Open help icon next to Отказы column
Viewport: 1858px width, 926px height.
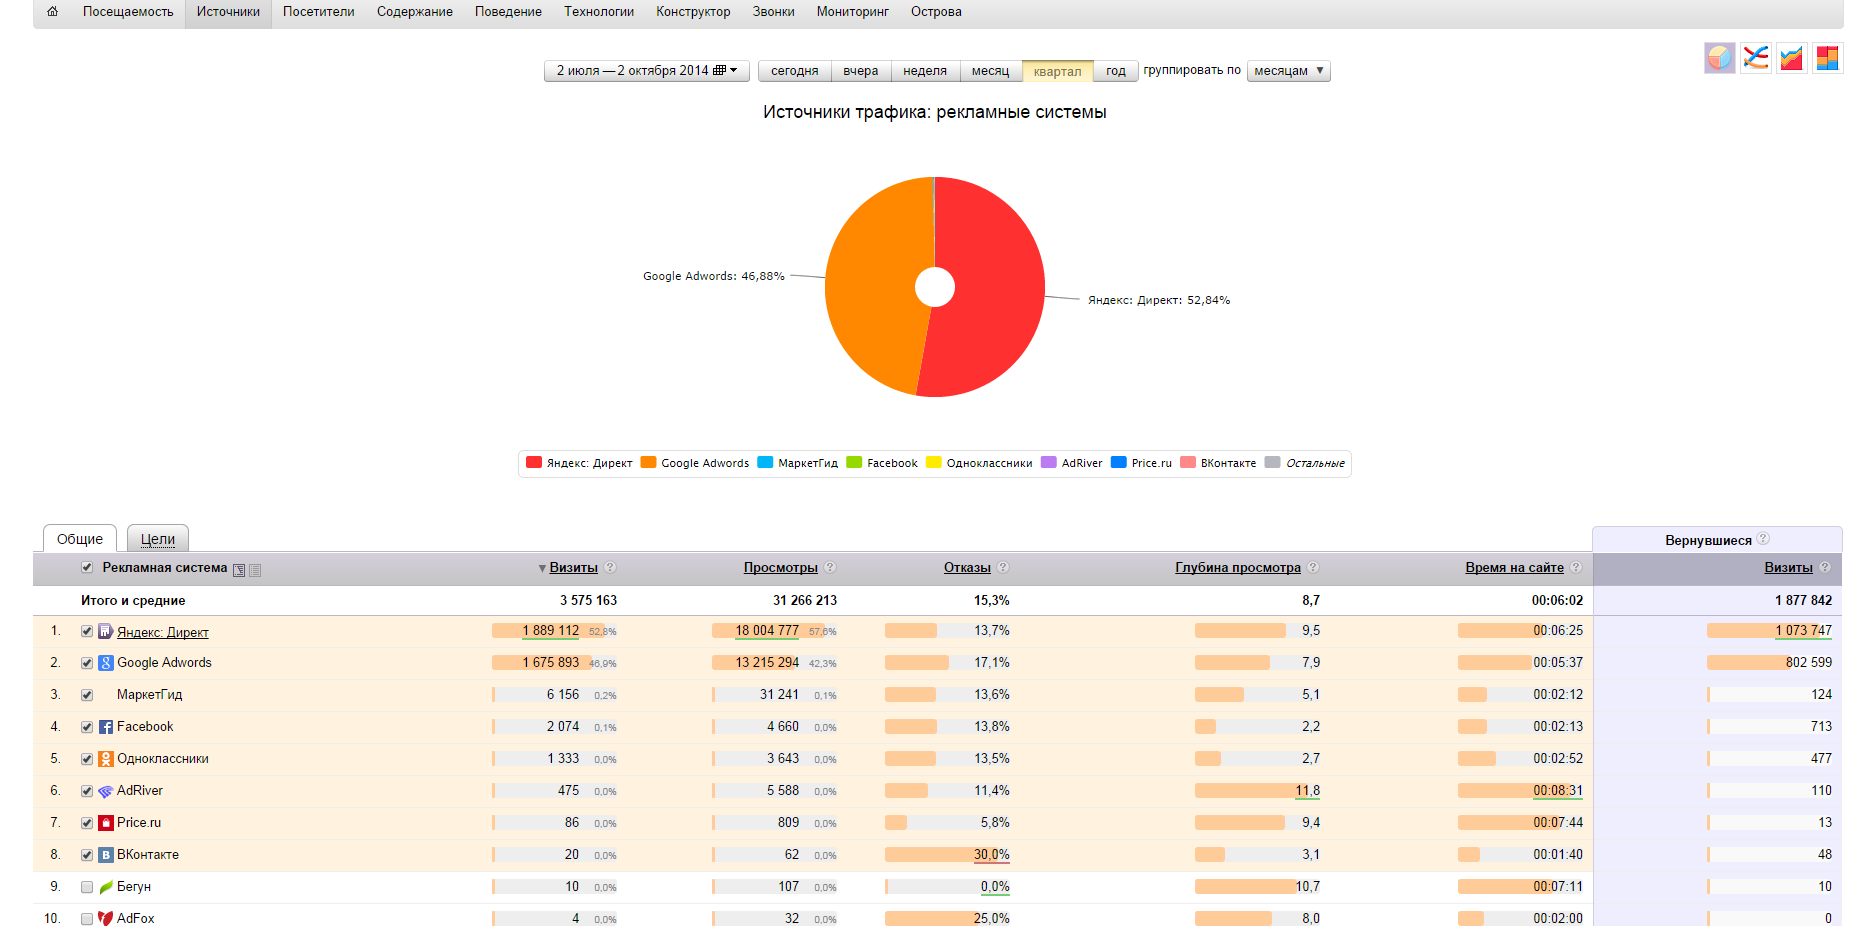click(x=1003, y=567)
